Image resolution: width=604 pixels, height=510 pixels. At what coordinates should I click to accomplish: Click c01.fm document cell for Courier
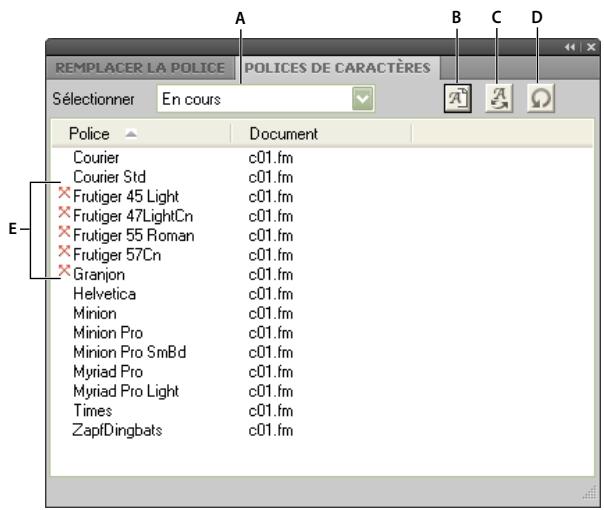click(271, 158)
